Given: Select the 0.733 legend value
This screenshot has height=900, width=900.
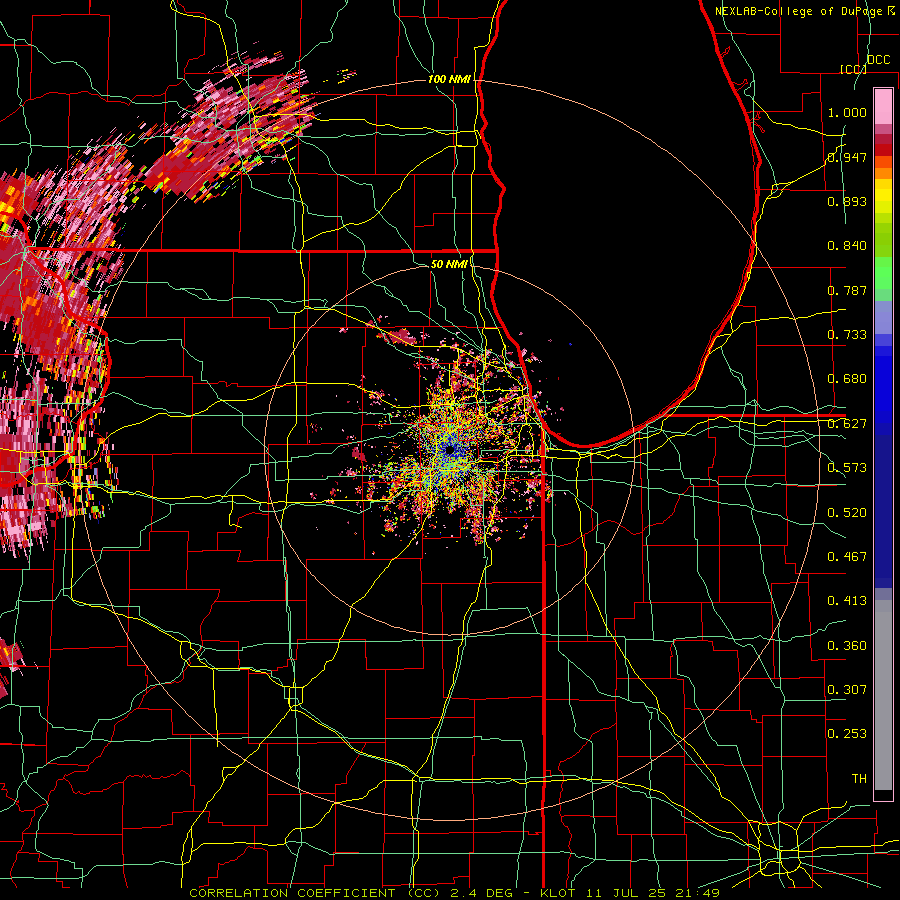Looking at the screenshot, I should 847,335.
